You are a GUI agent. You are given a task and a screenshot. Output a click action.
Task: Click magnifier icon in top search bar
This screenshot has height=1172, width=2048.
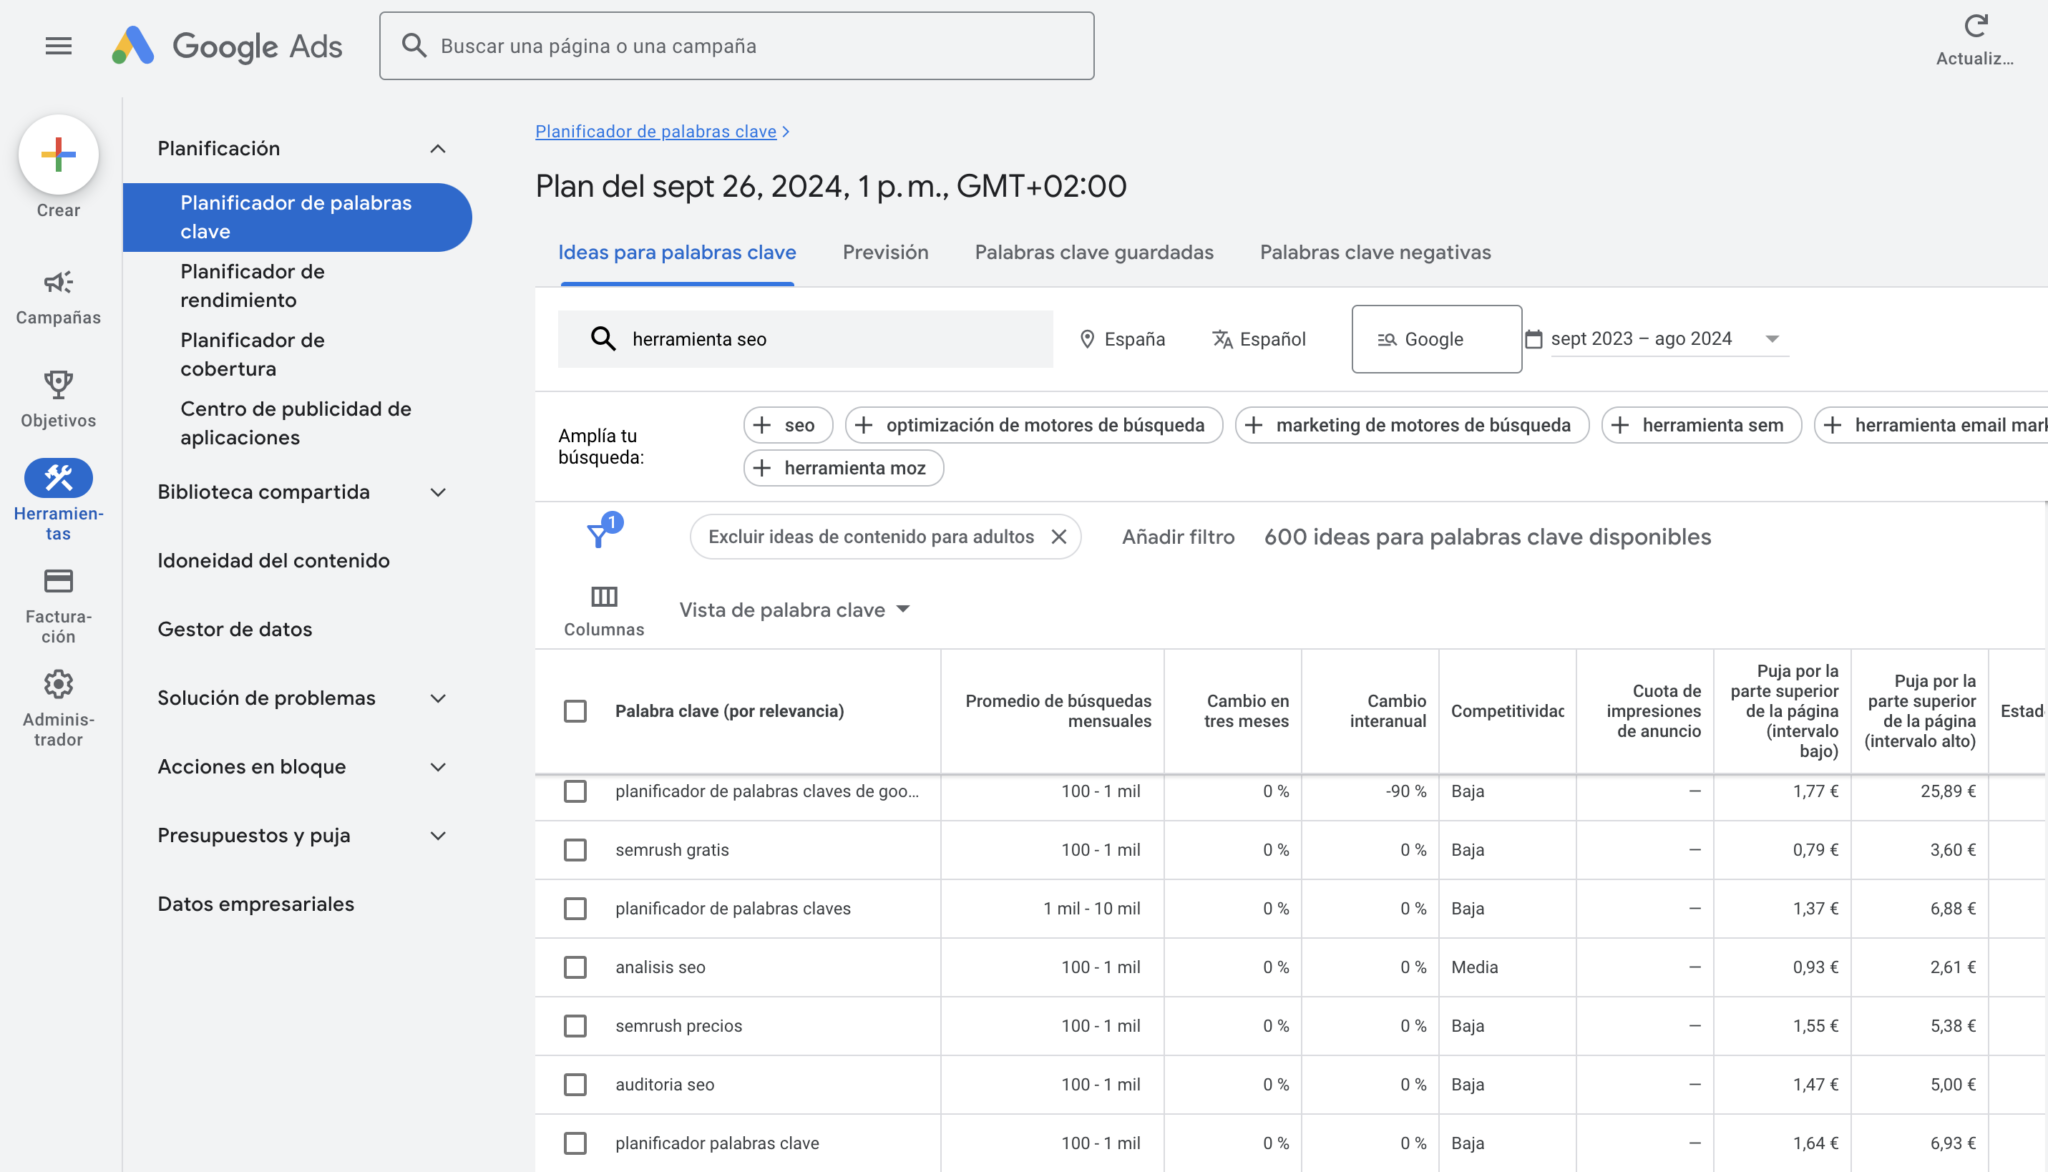tap(414, 45)
